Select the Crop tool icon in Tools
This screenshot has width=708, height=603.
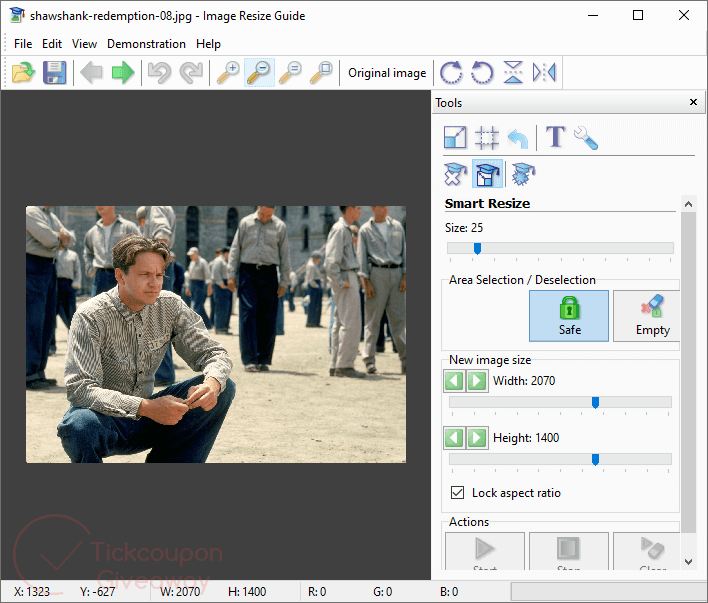point(487,137)
